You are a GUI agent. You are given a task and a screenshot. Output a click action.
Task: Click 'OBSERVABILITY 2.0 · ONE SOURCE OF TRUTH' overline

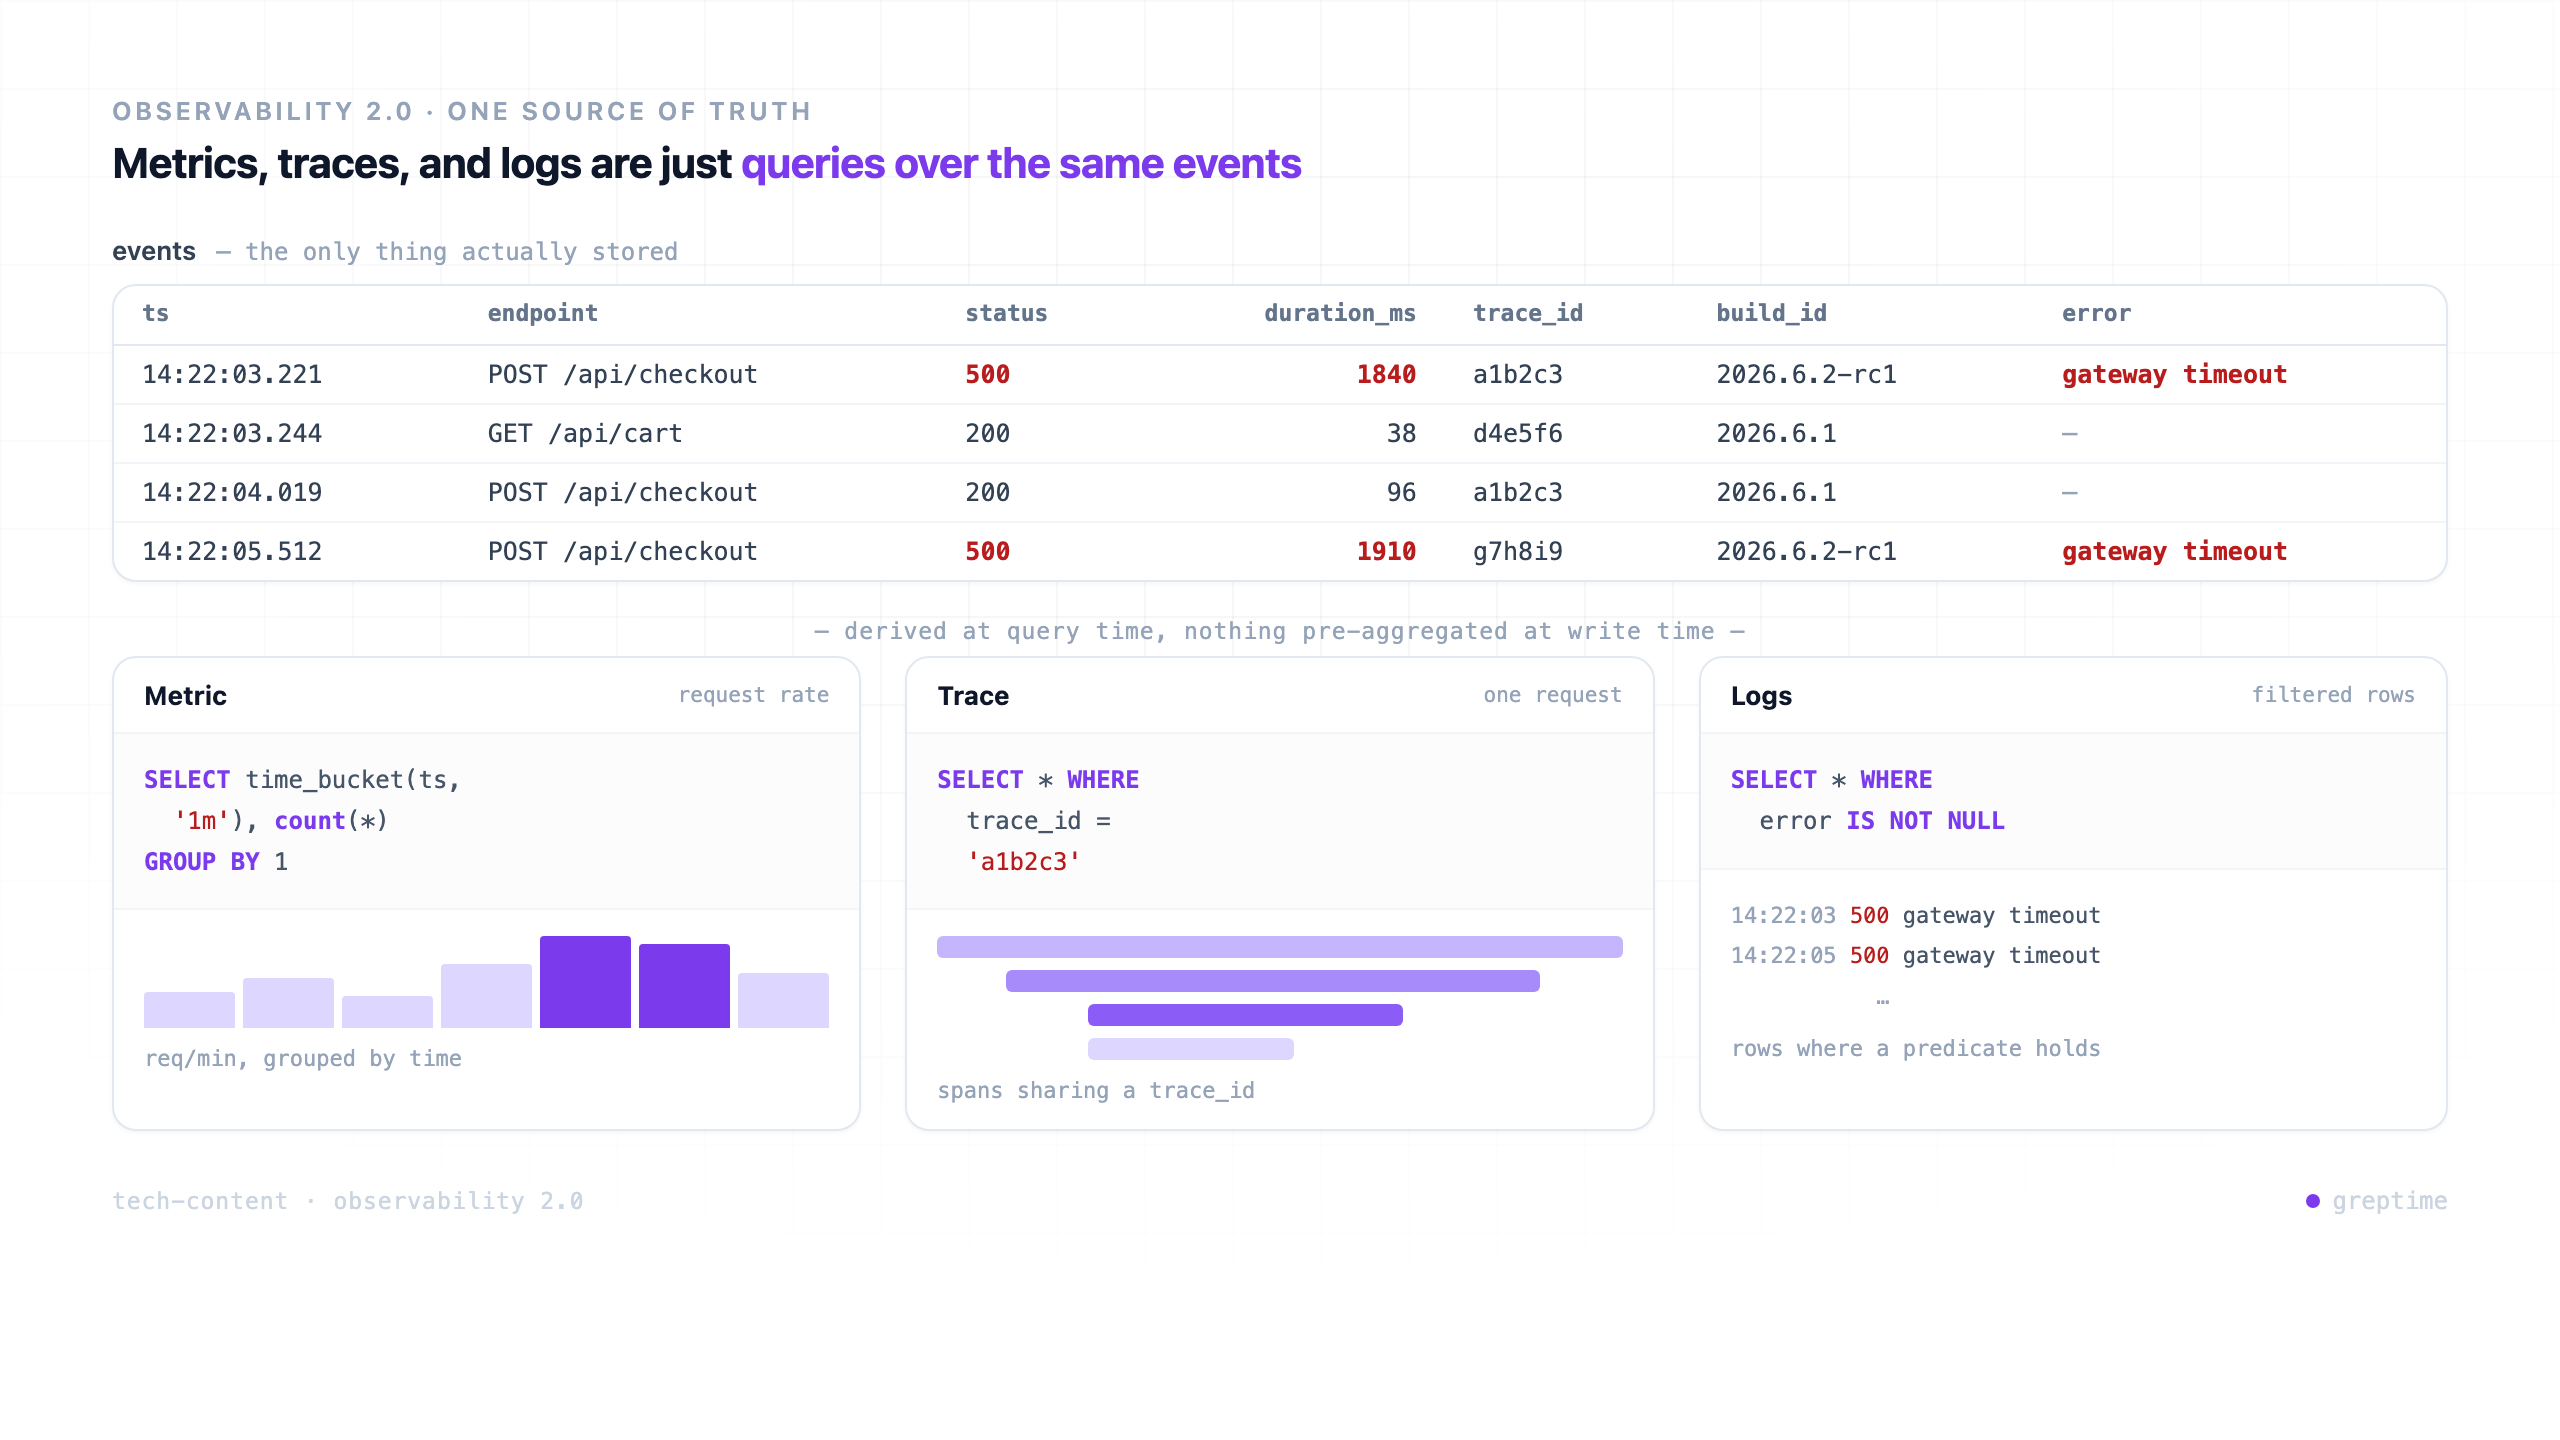pyautogui.click(x=462, y=111)
